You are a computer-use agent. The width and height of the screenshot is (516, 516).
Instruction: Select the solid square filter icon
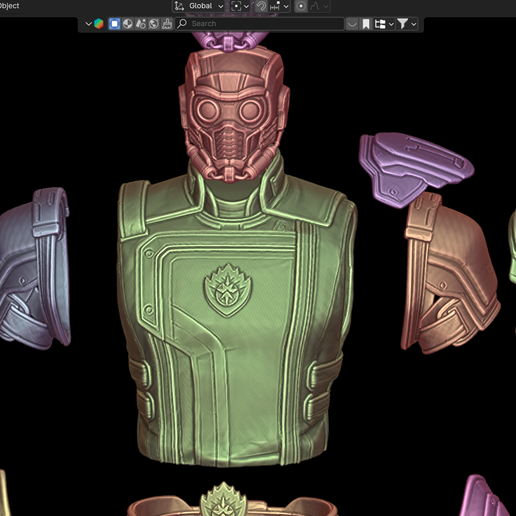click(114, 24)
